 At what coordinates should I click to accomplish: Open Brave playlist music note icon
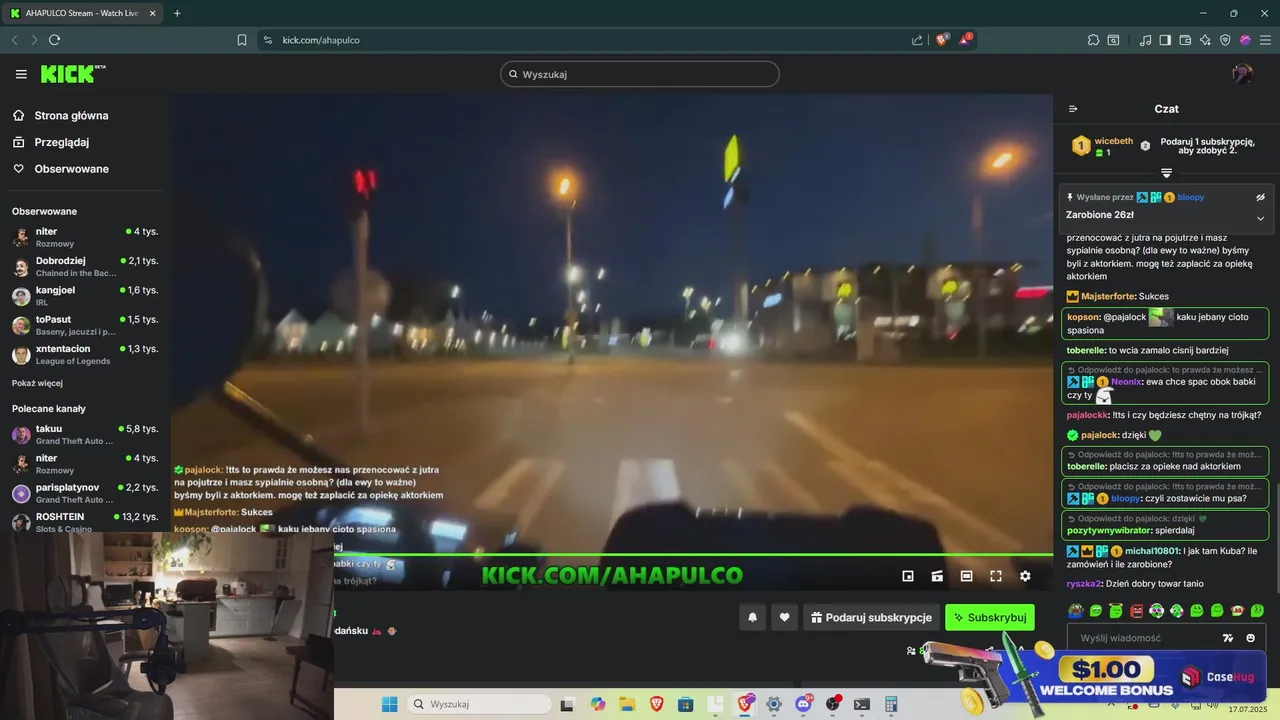(x=1145, y=40)
